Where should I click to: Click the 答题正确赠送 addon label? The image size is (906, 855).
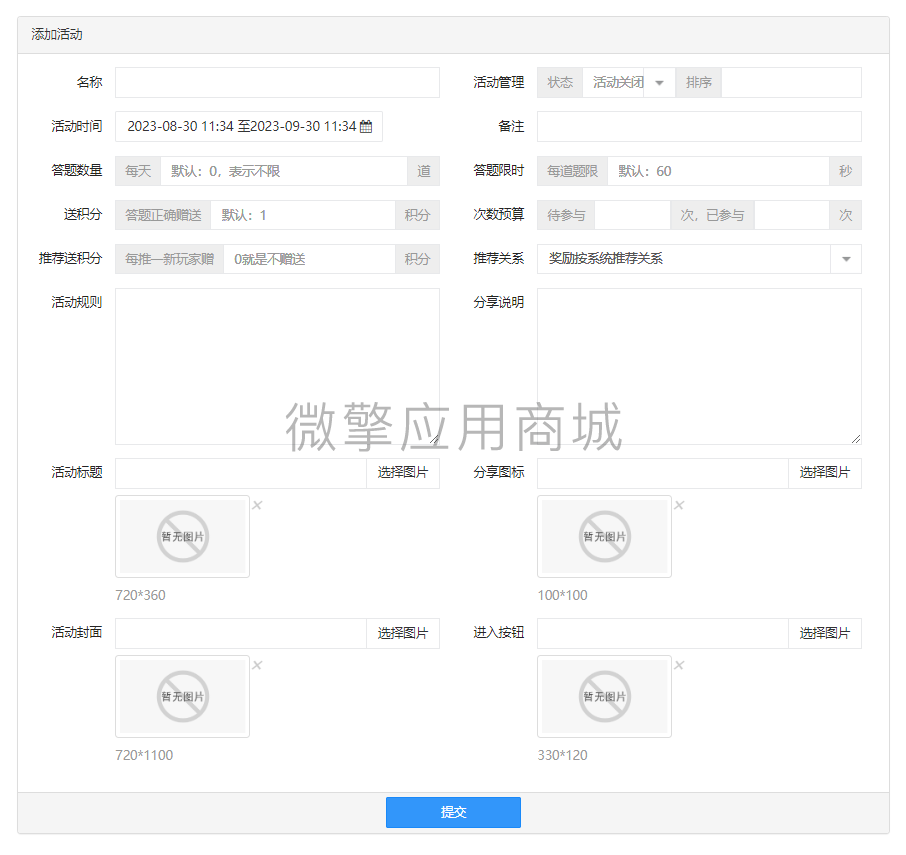click(163, 215)
